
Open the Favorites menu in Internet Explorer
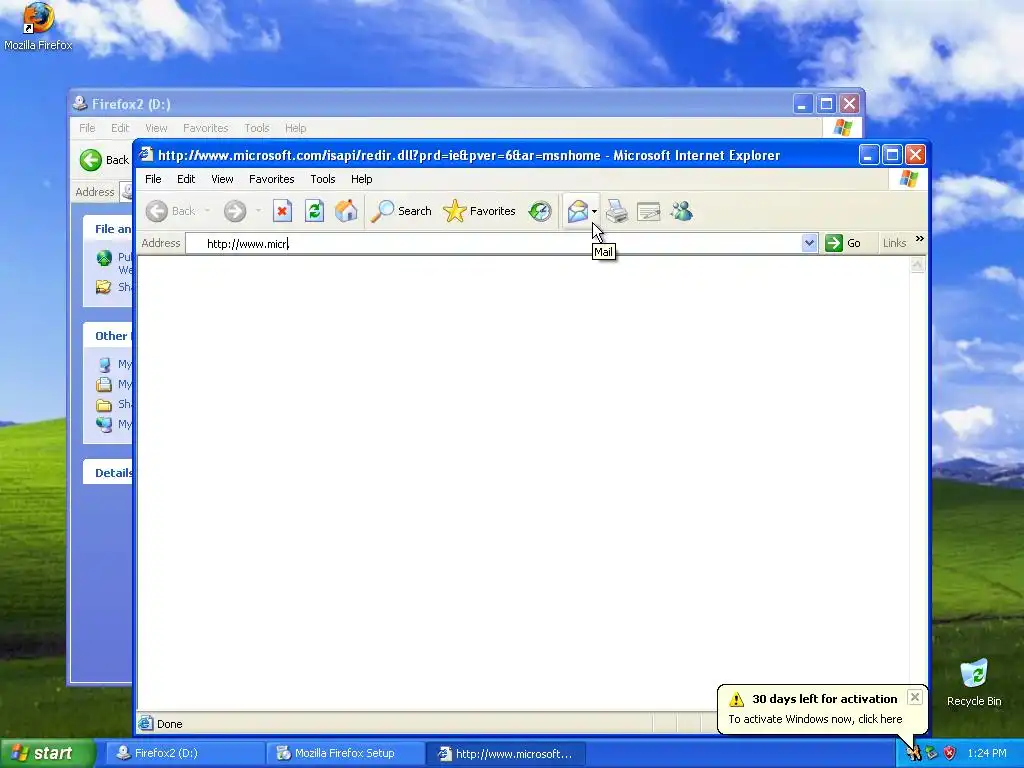[272, 179]
